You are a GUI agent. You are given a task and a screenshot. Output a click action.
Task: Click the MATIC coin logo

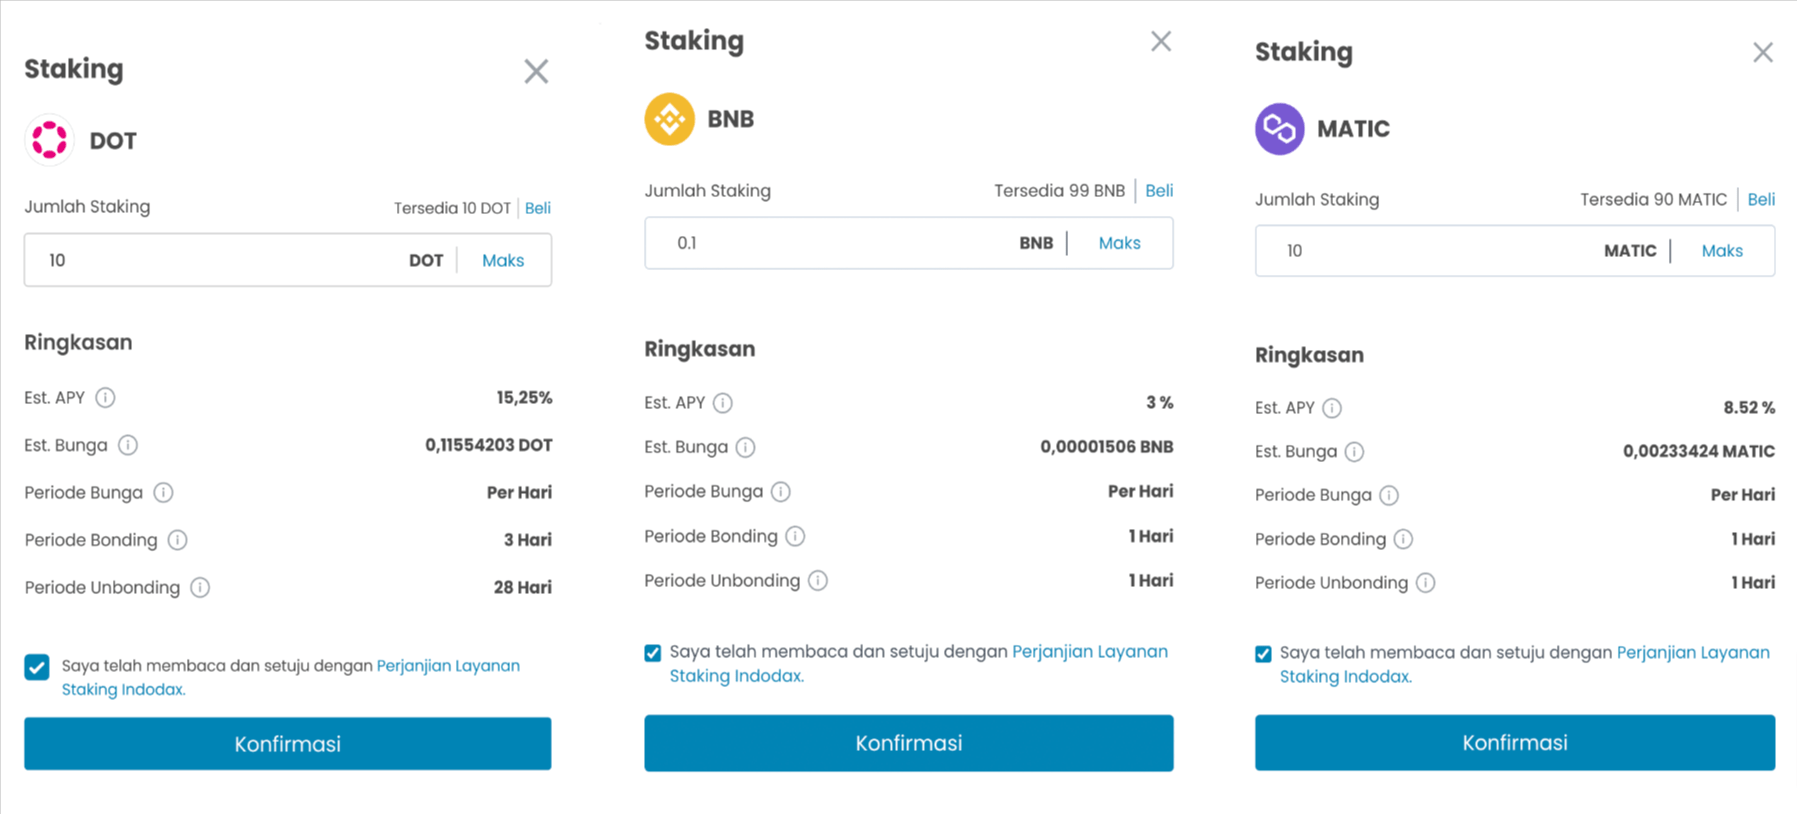point(1280,129)
